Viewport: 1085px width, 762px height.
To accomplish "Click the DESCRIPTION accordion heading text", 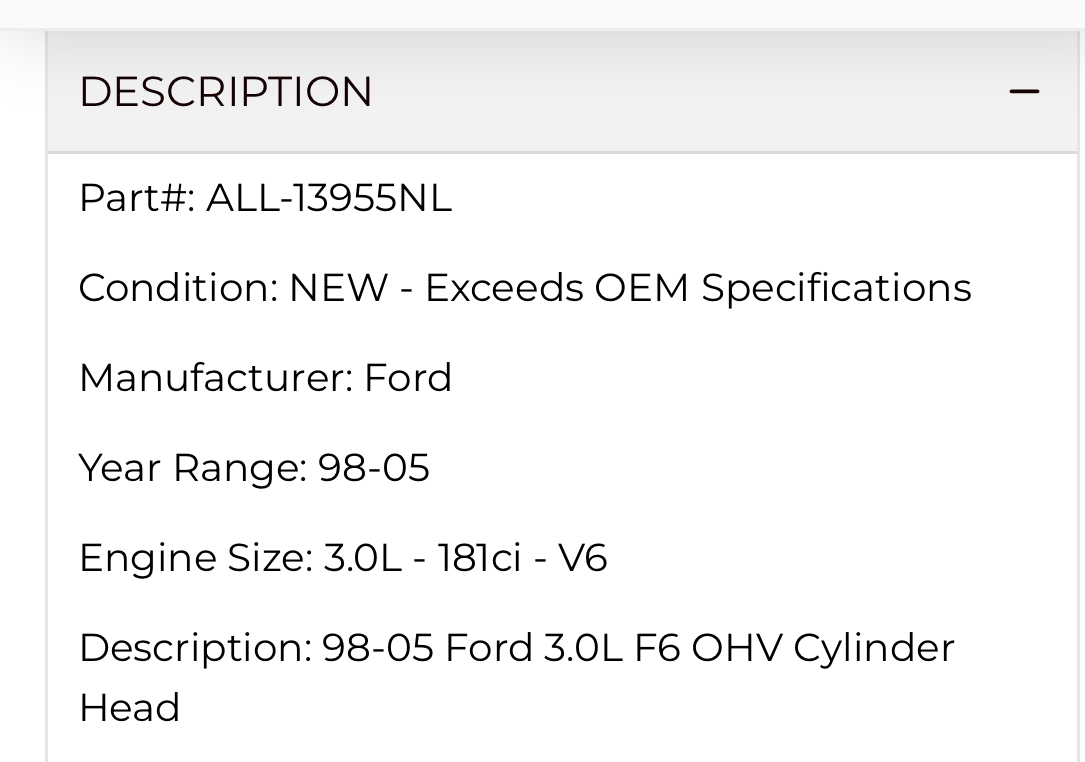I will 226,92.
